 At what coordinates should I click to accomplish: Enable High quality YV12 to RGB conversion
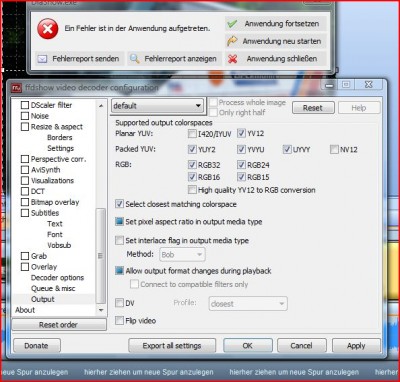point(192,190)
